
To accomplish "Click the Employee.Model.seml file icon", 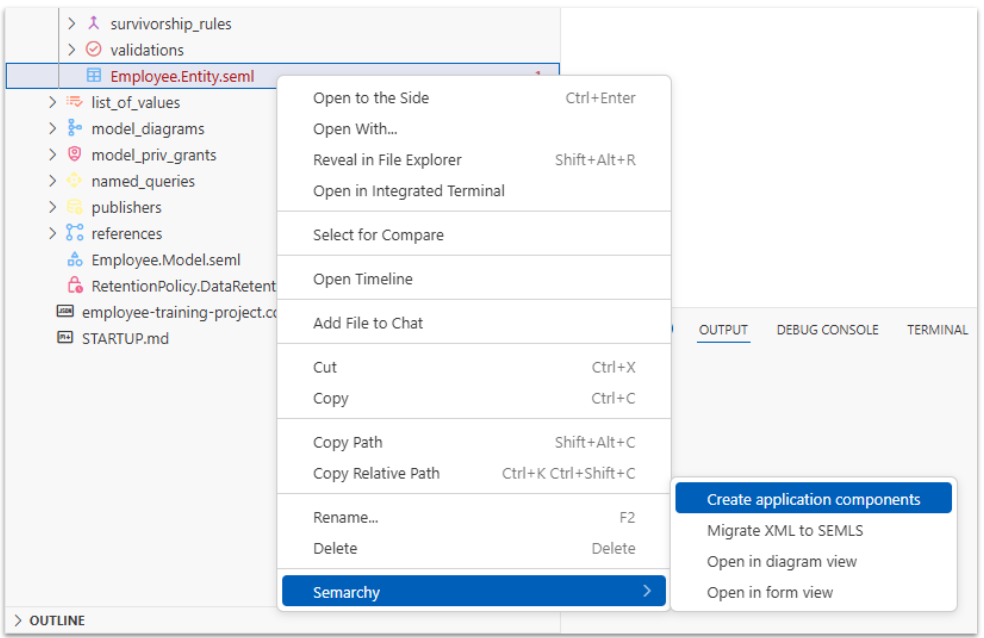I will (74, 260).
